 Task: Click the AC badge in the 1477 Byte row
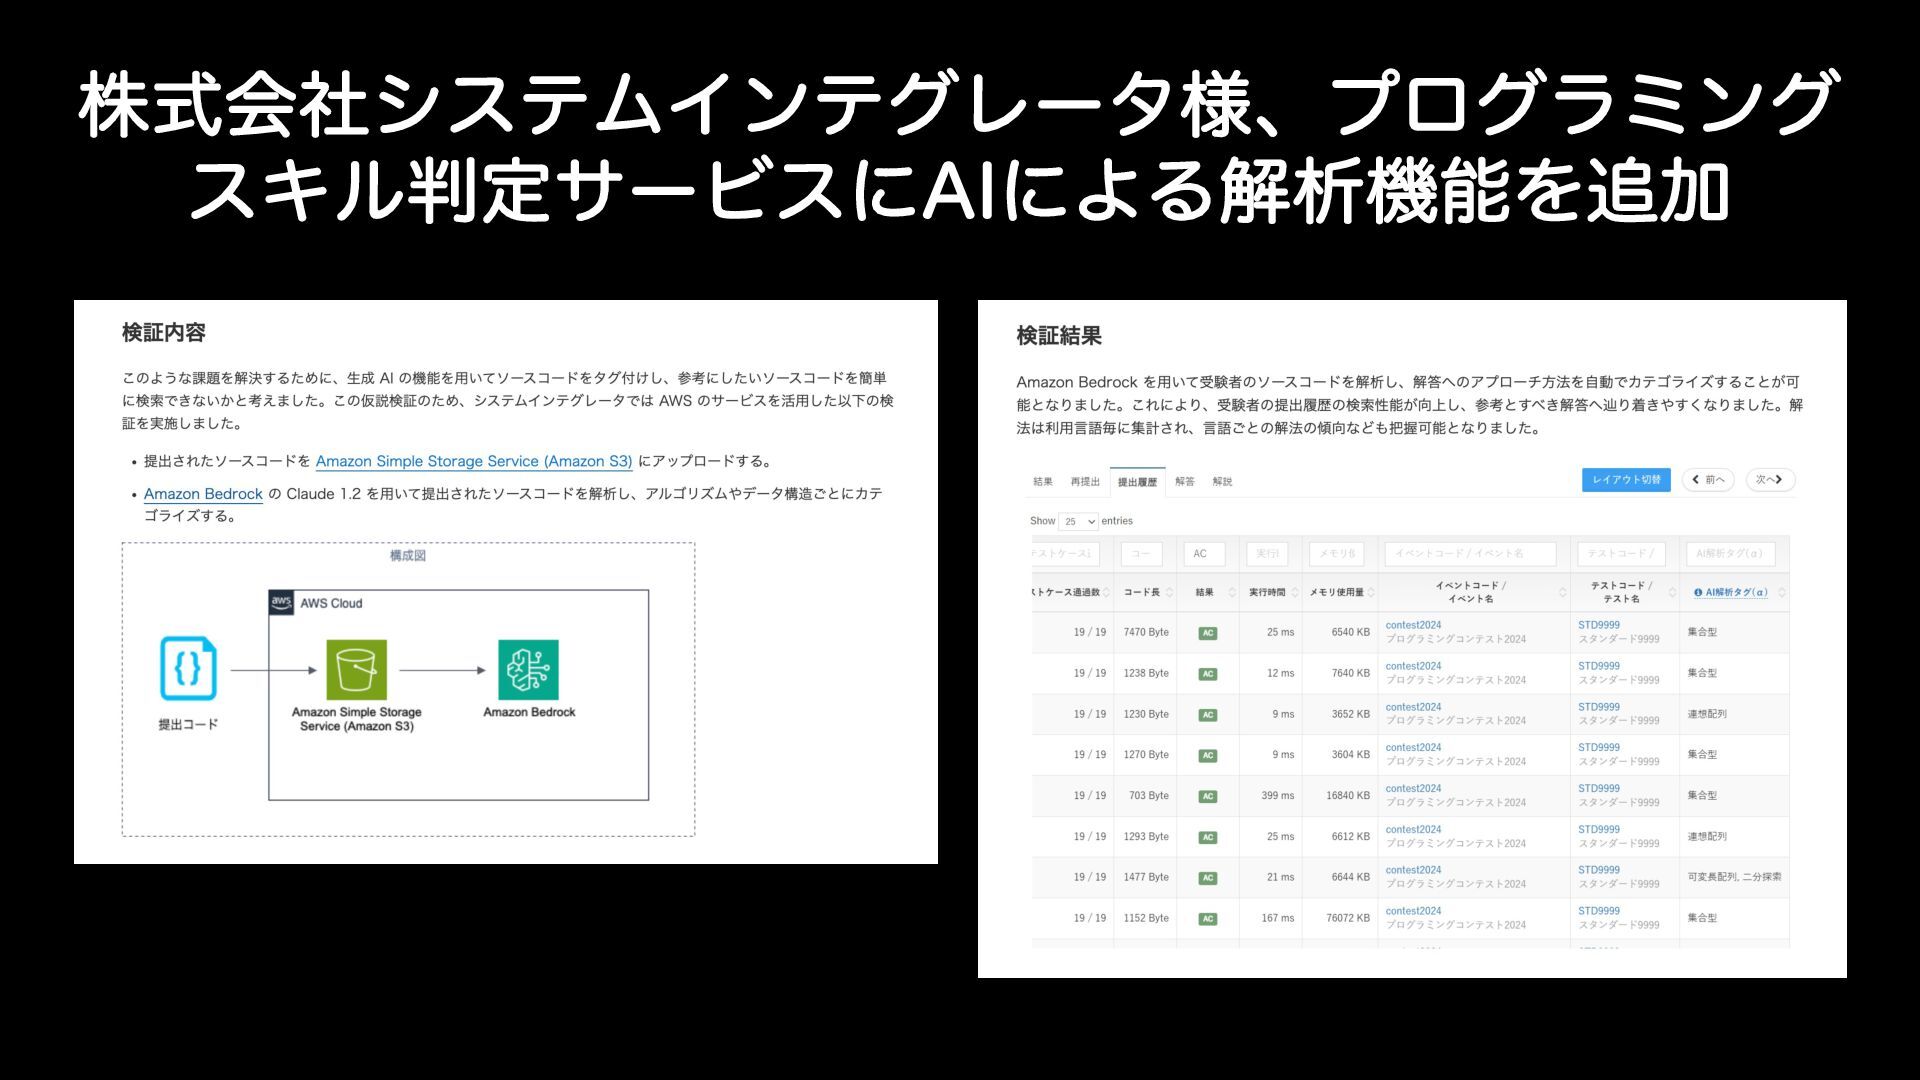coord(1208,878)
